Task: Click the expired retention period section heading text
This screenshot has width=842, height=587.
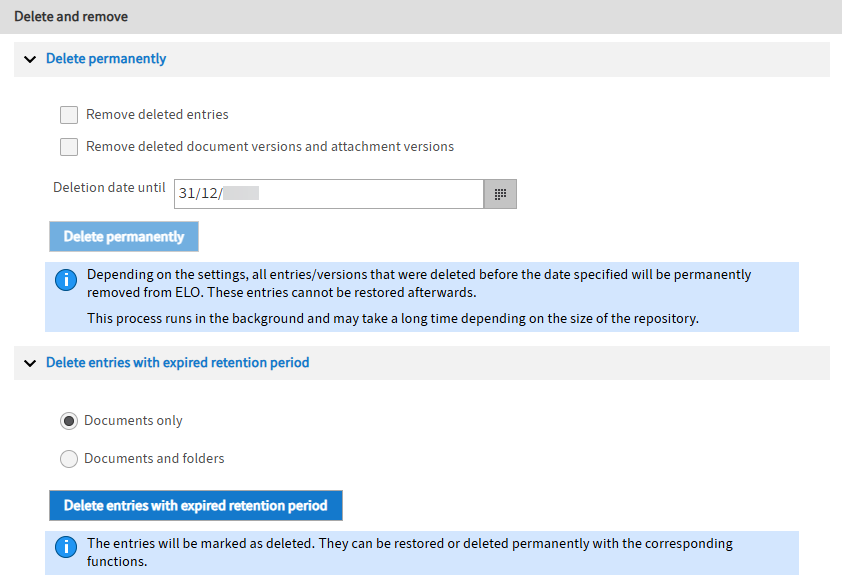Action: point(177,363)
